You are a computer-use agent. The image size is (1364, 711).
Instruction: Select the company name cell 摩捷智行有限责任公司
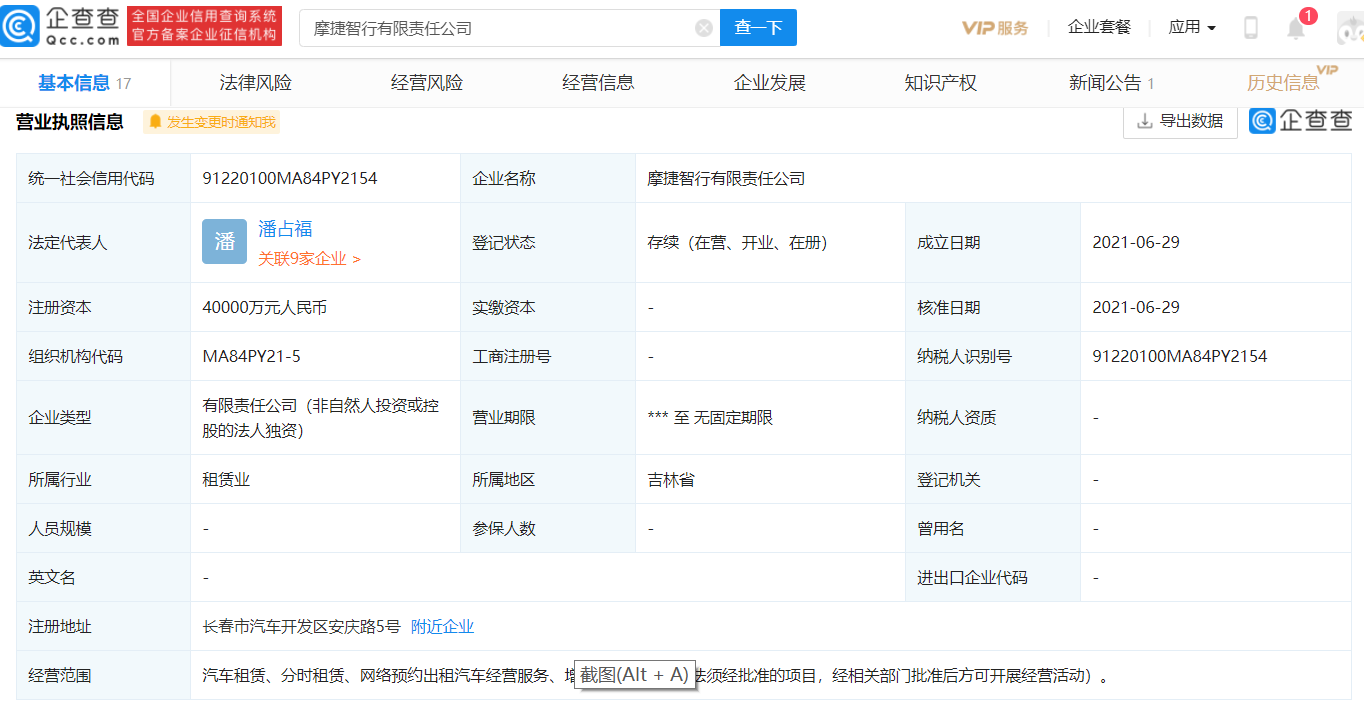[726, 178]
